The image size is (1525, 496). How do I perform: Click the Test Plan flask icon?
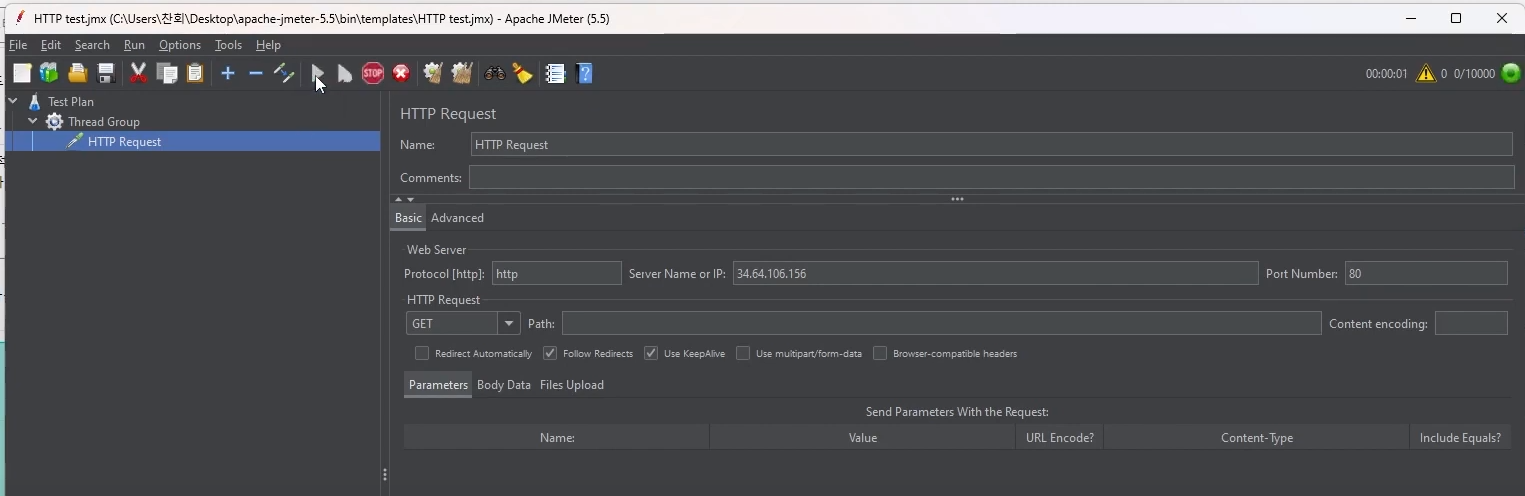(x=35, y=102)
